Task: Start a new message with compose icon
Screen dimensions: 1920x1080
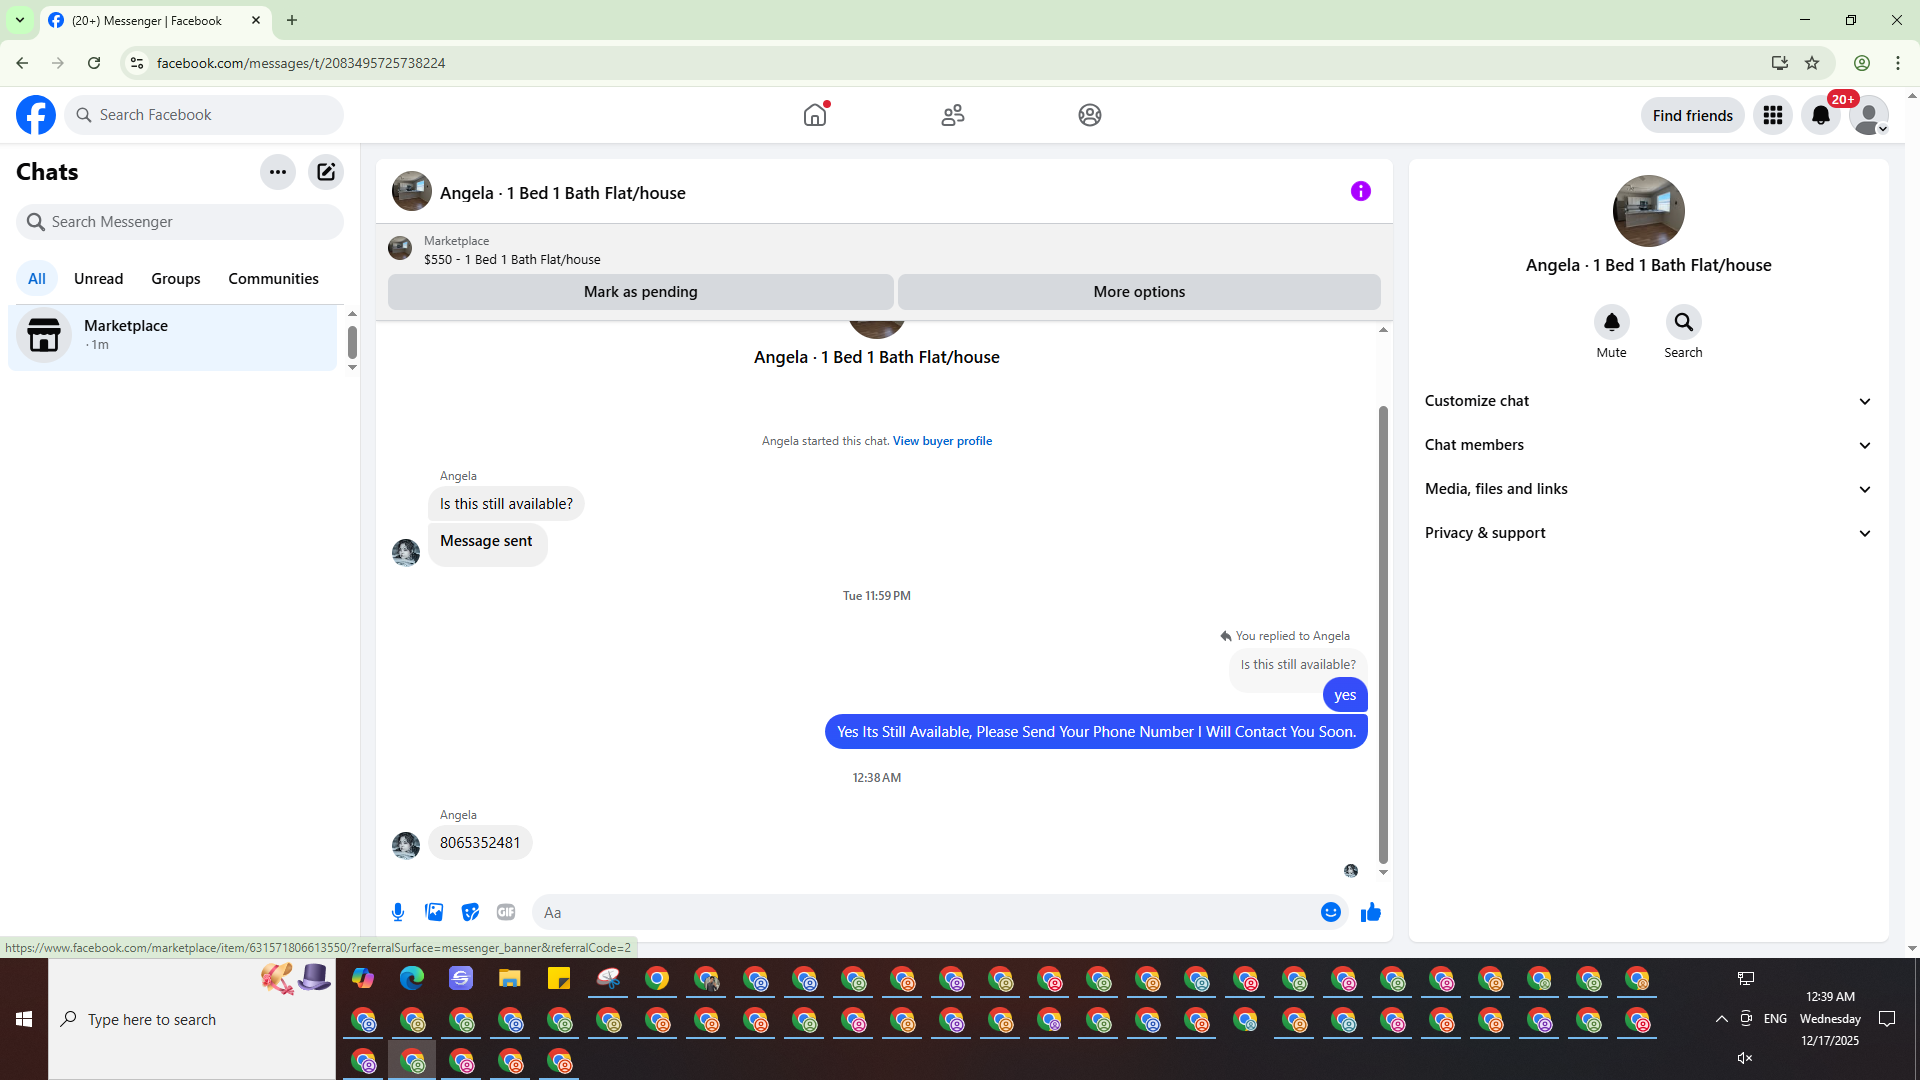Action: click(x=326, y=172)
